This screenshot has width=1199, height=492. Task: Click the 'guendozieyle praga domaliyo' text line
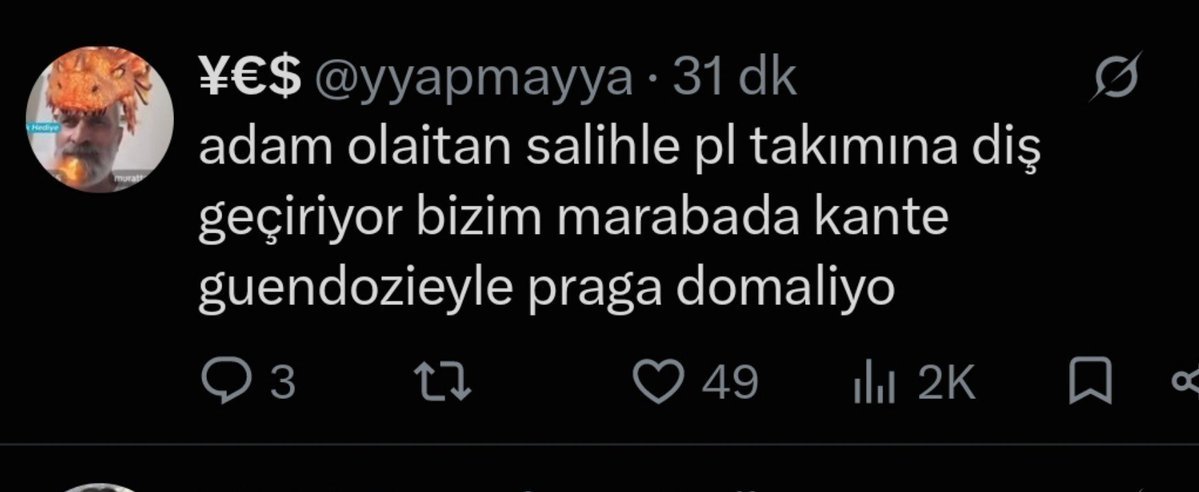point(546,291)
